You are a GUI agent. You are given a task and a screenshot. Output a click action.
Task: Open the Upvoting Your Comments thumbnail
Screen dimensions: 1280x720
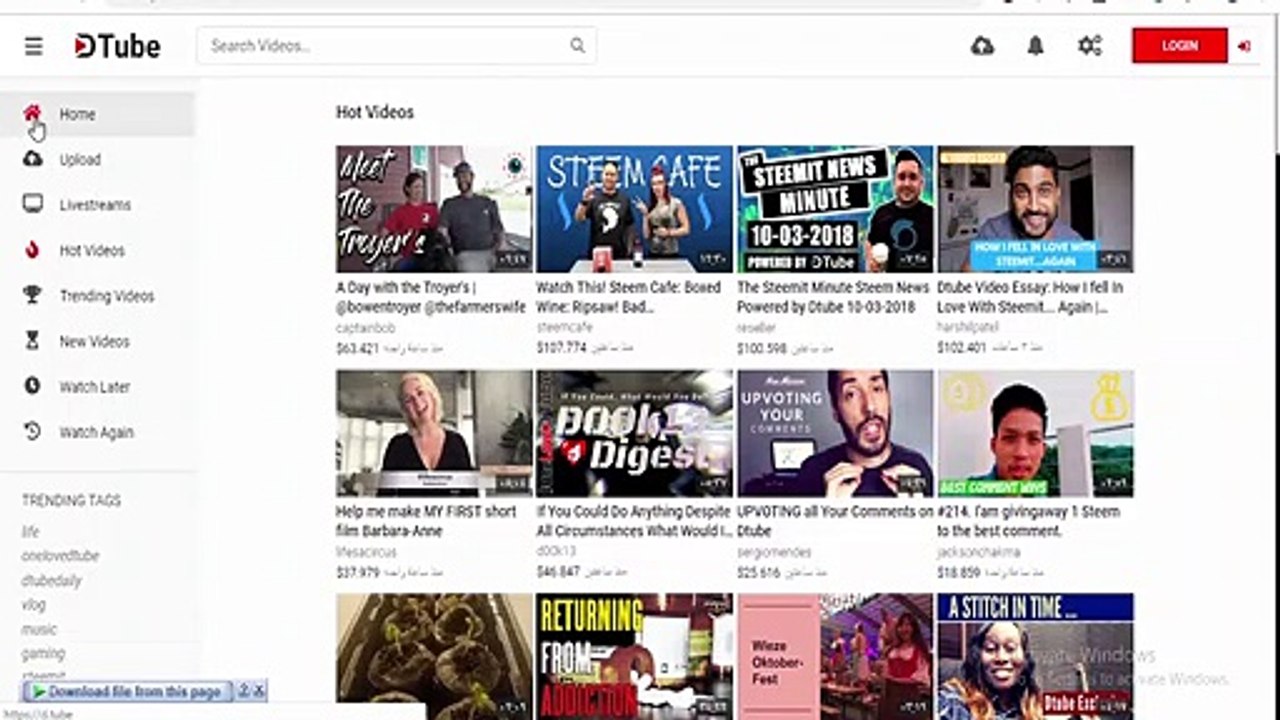tap(835, 433)
